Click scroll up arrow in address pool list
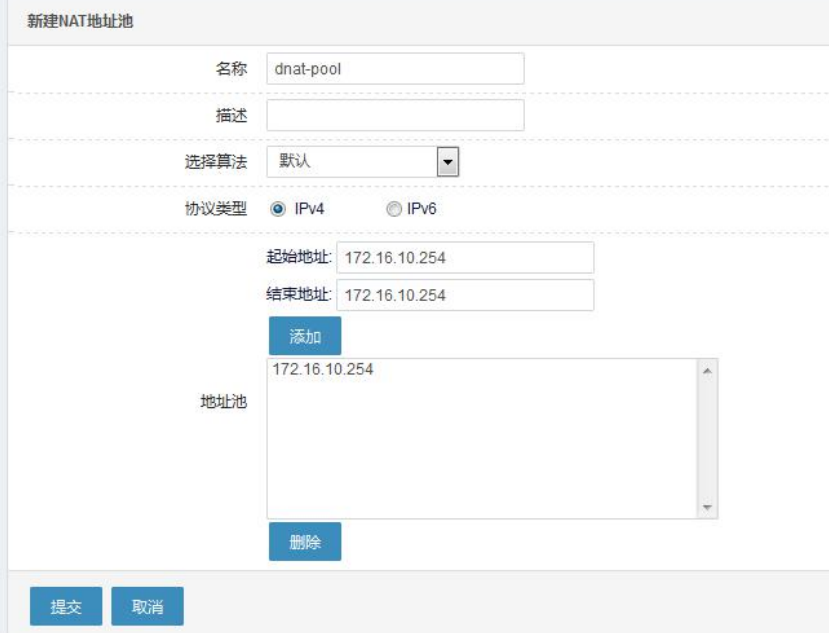829x633 pixels. click(707, 371)
